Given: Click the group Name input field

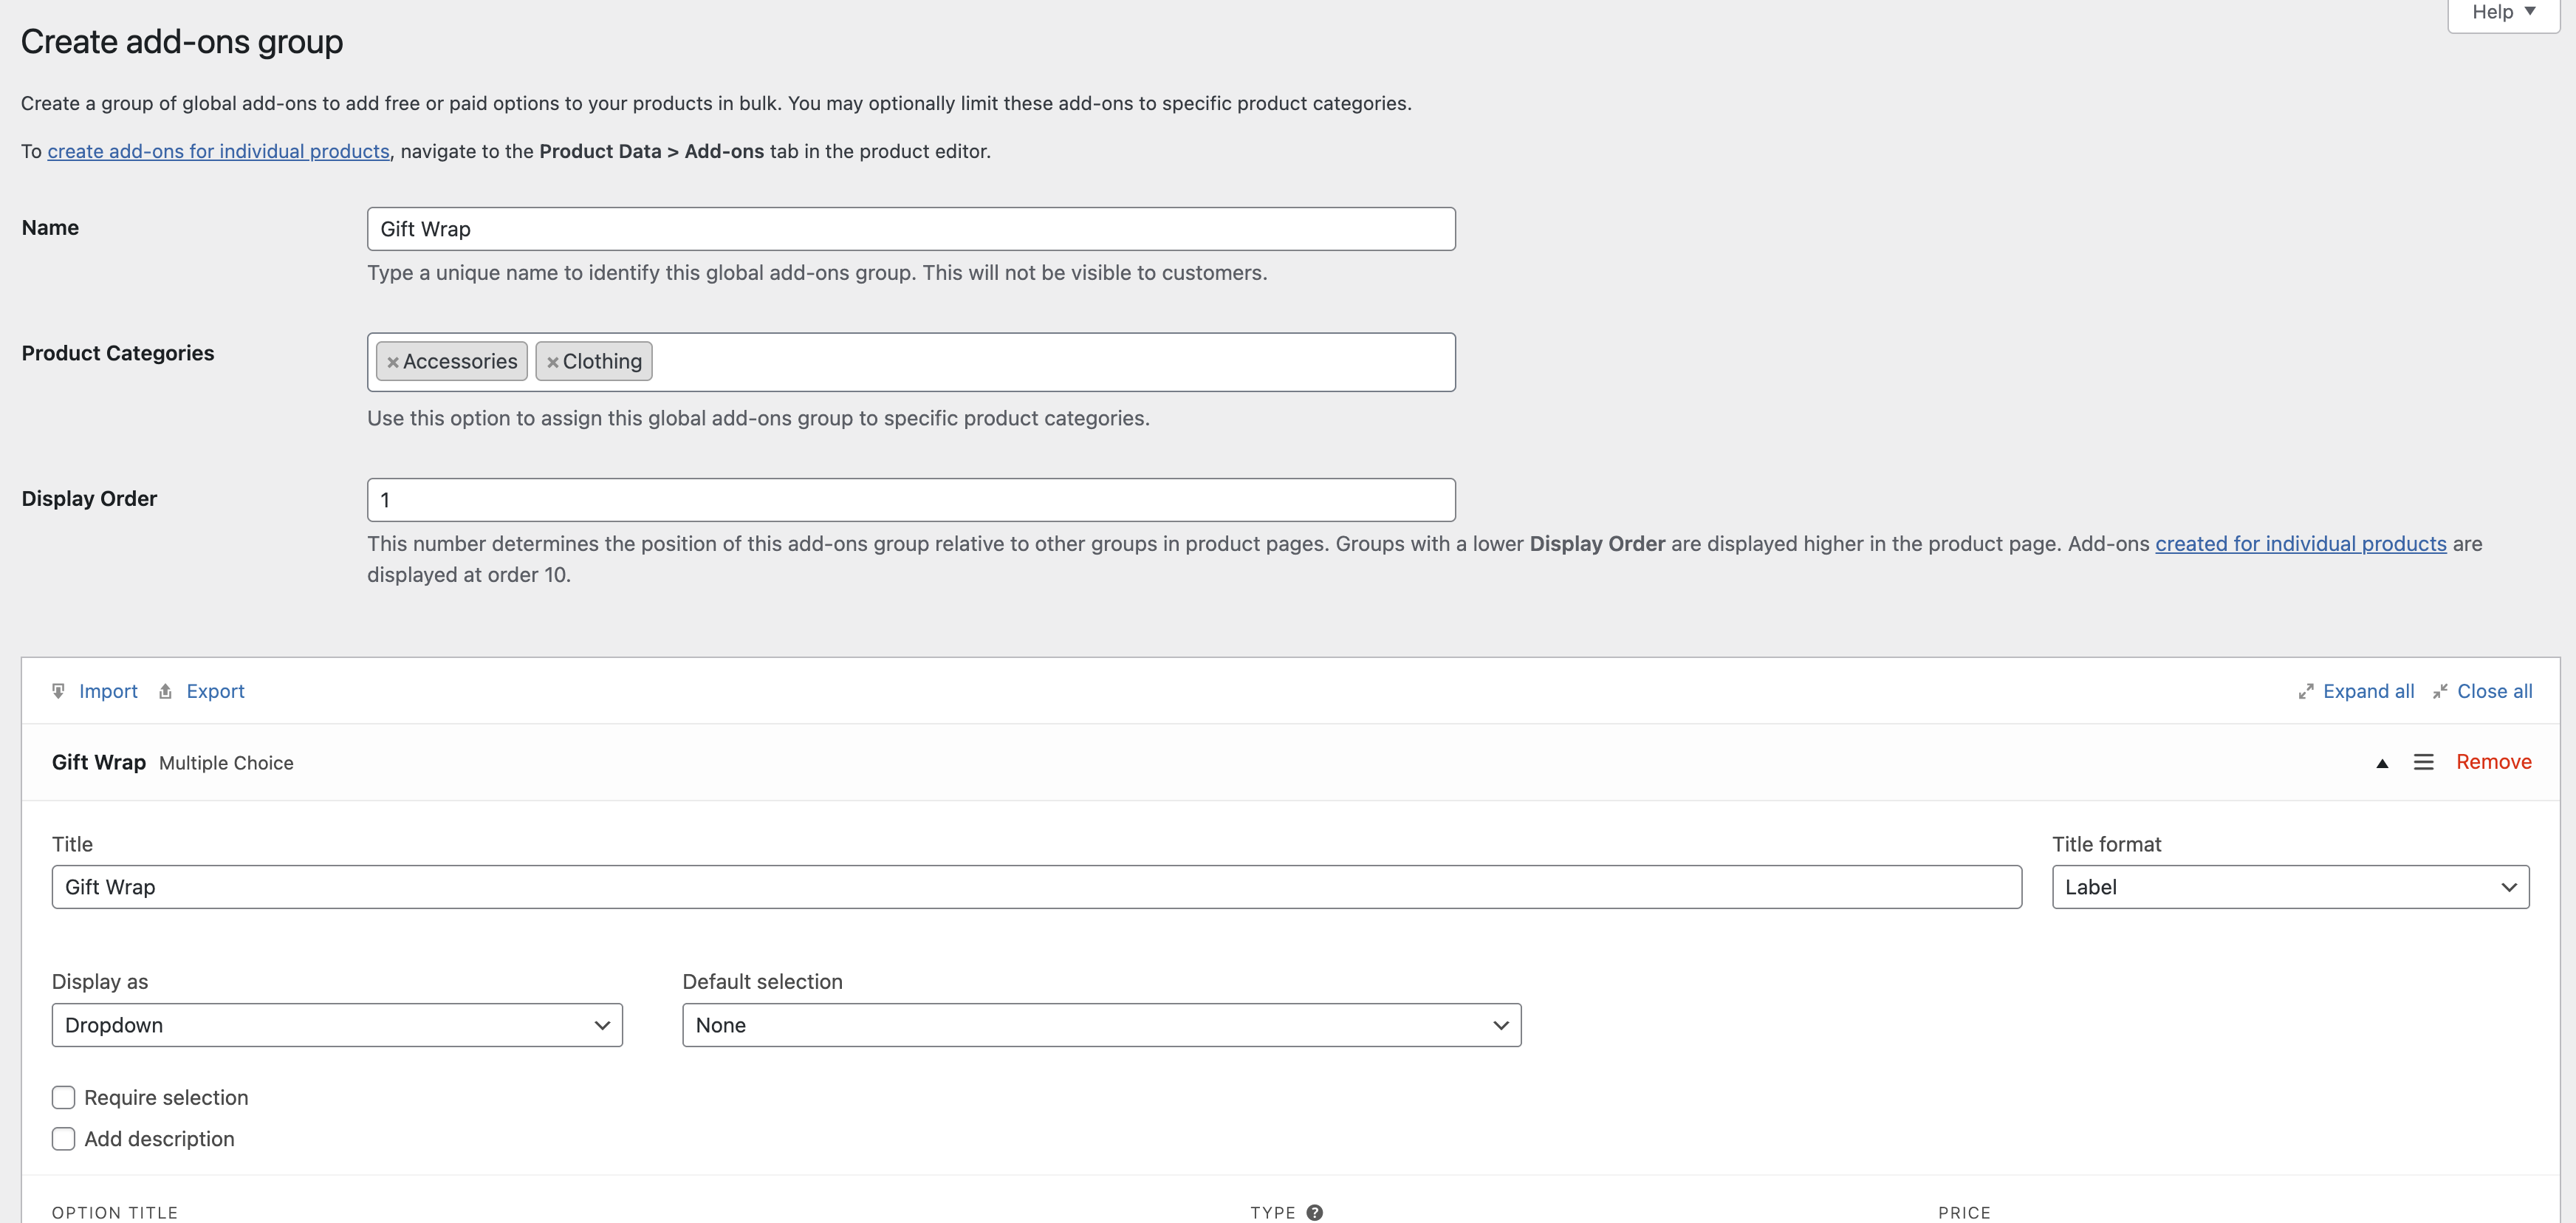Looking at the screenshot, I should pos(910,229).
